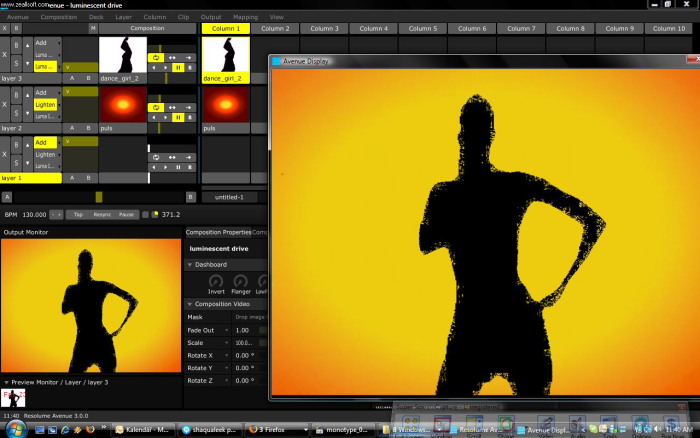The width and height of the screenshot is (700, 438).
Task: Toggle Bypass (B) on layer 2
Action: coord(16,96)
